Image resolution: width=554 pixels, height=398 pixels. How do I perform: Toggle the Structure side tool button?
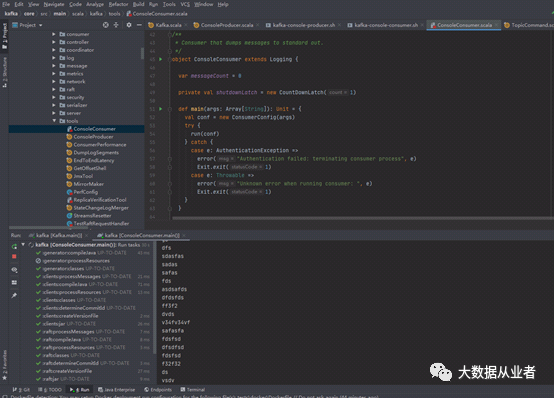coord(5,72)
